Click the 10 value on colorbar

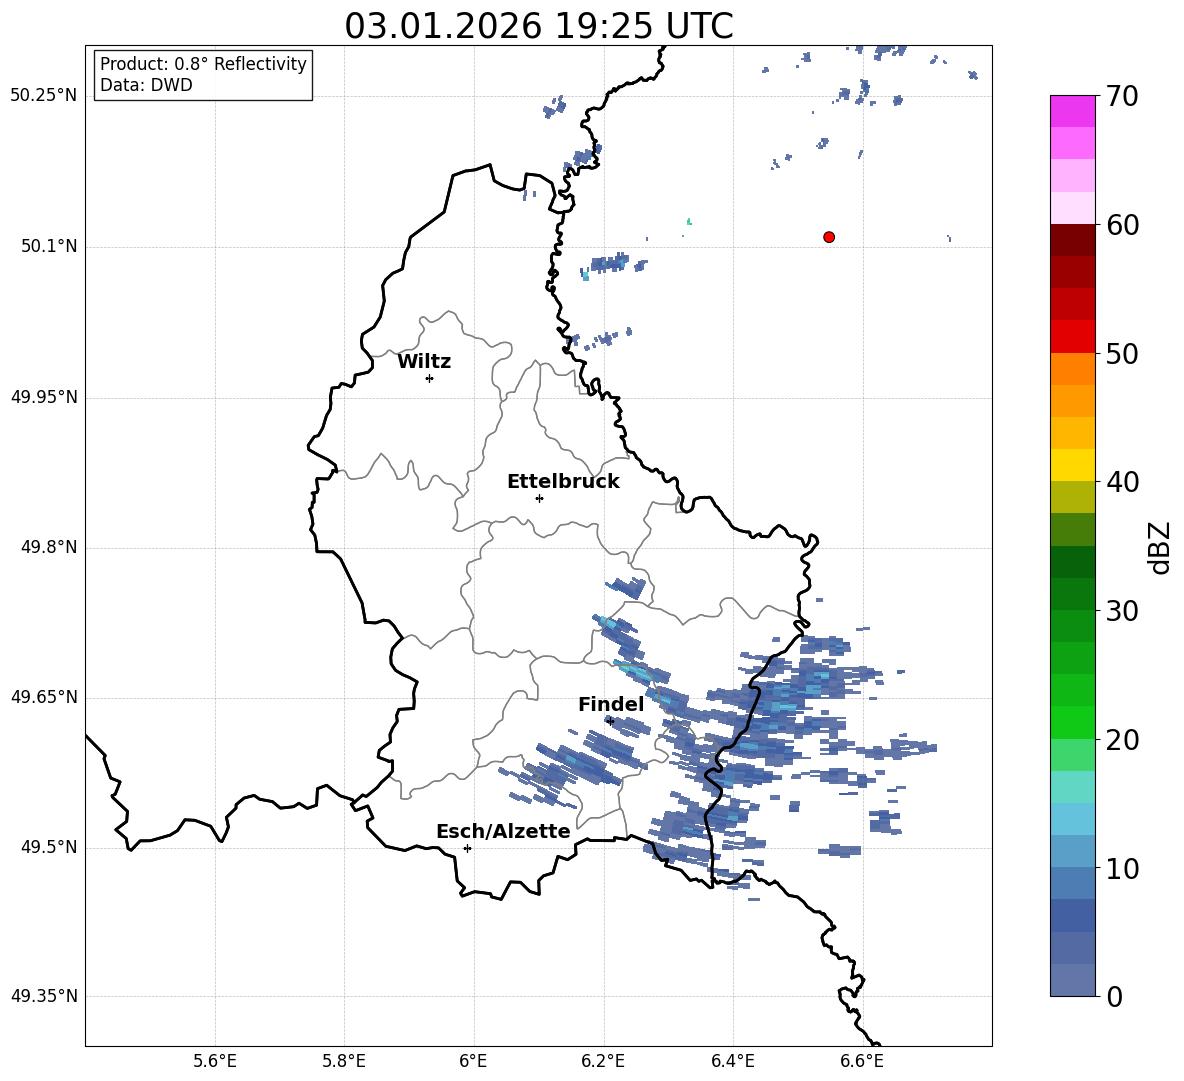tap(1122, 868)
